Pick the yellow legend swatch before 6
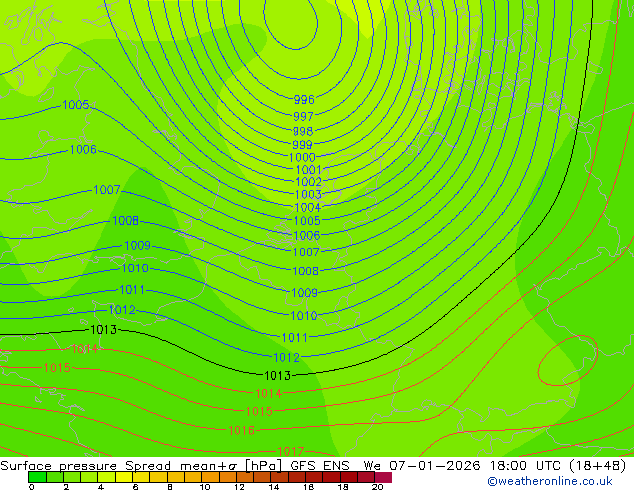Viewport: 634px width, 490px height. point(124,477)
